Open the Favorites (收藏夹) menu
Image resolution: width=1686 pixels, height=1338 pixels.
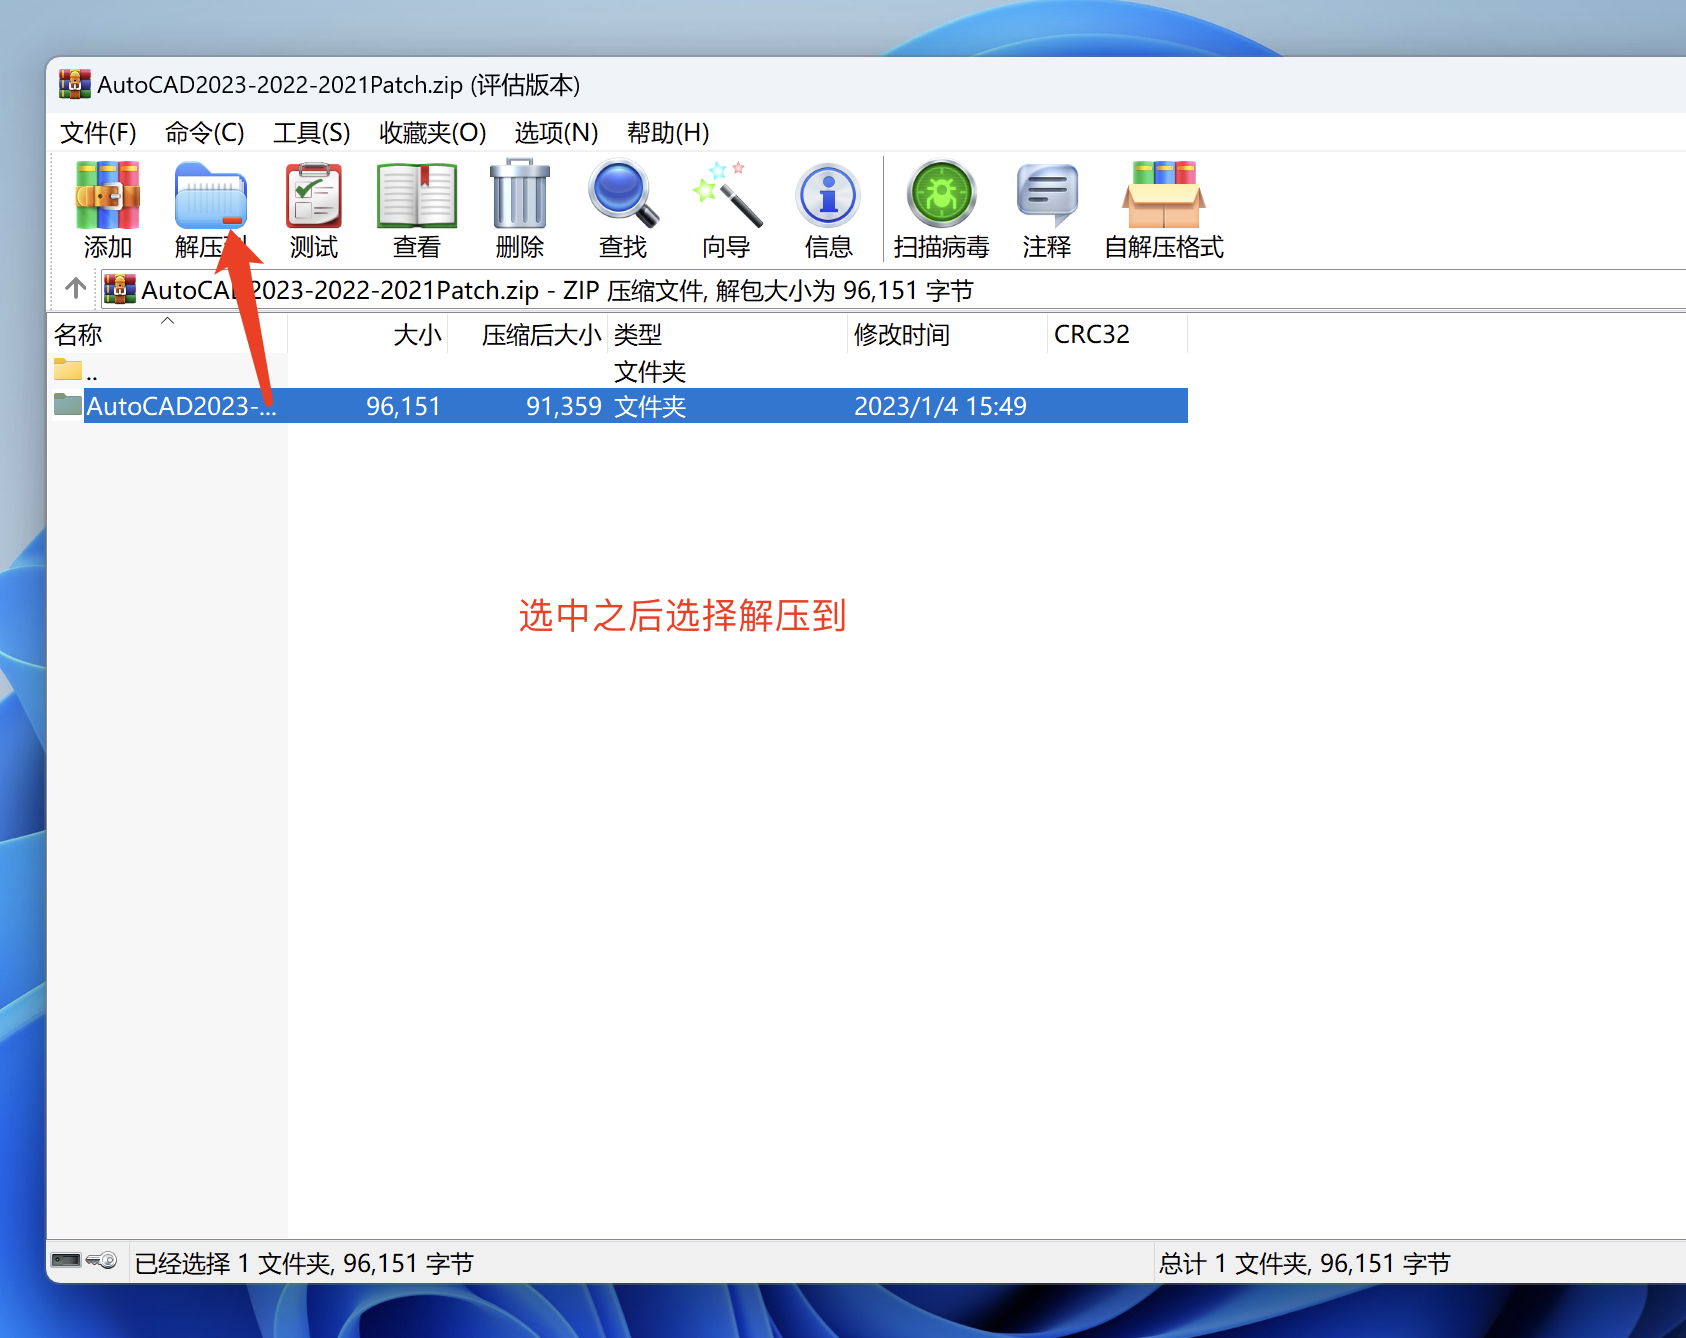click(x=433, y=133)
